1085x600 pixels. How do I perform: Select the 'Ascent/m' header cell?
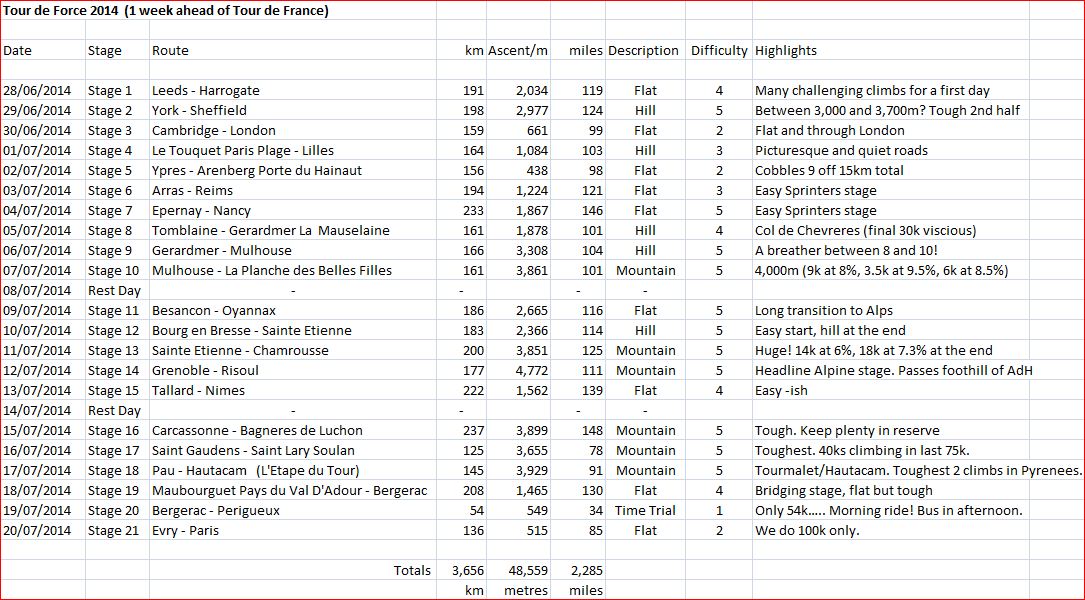(518, 51)
